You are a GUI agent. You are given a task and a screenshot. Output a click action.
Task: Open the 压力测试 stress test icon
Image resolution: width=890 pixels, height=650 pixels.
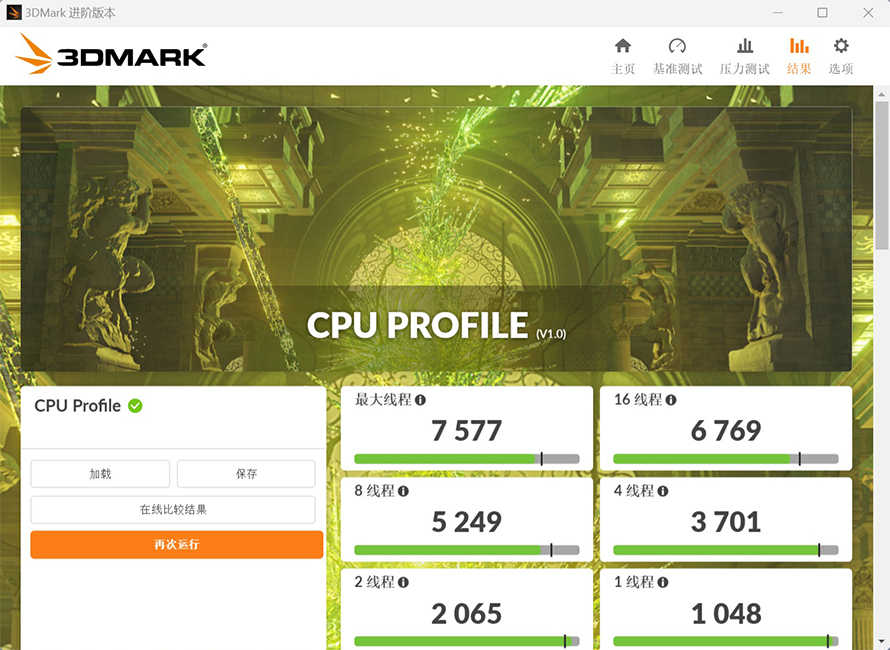tap(745, 45)
